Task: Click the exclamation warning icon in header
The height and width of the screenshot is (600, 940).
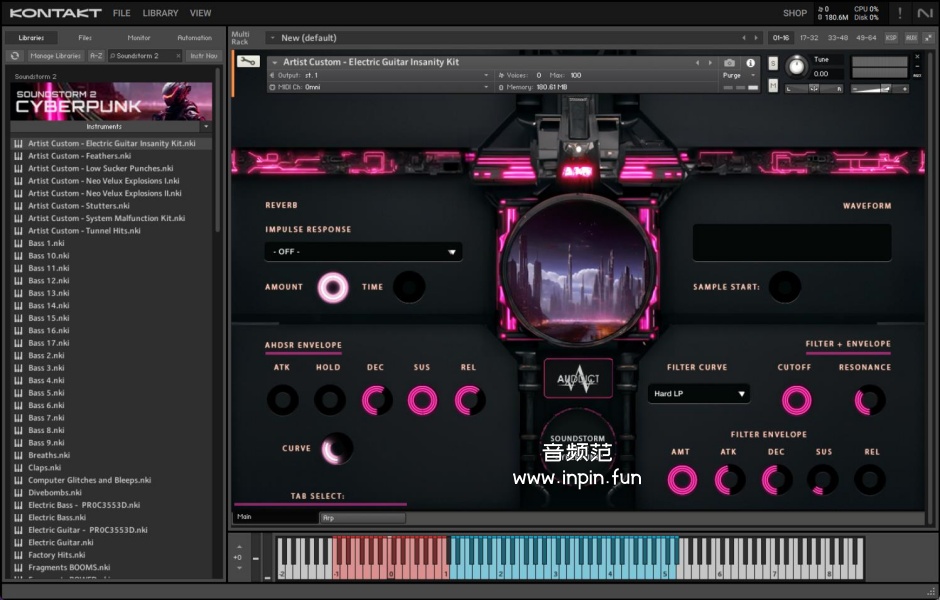Action: point(899,13)
